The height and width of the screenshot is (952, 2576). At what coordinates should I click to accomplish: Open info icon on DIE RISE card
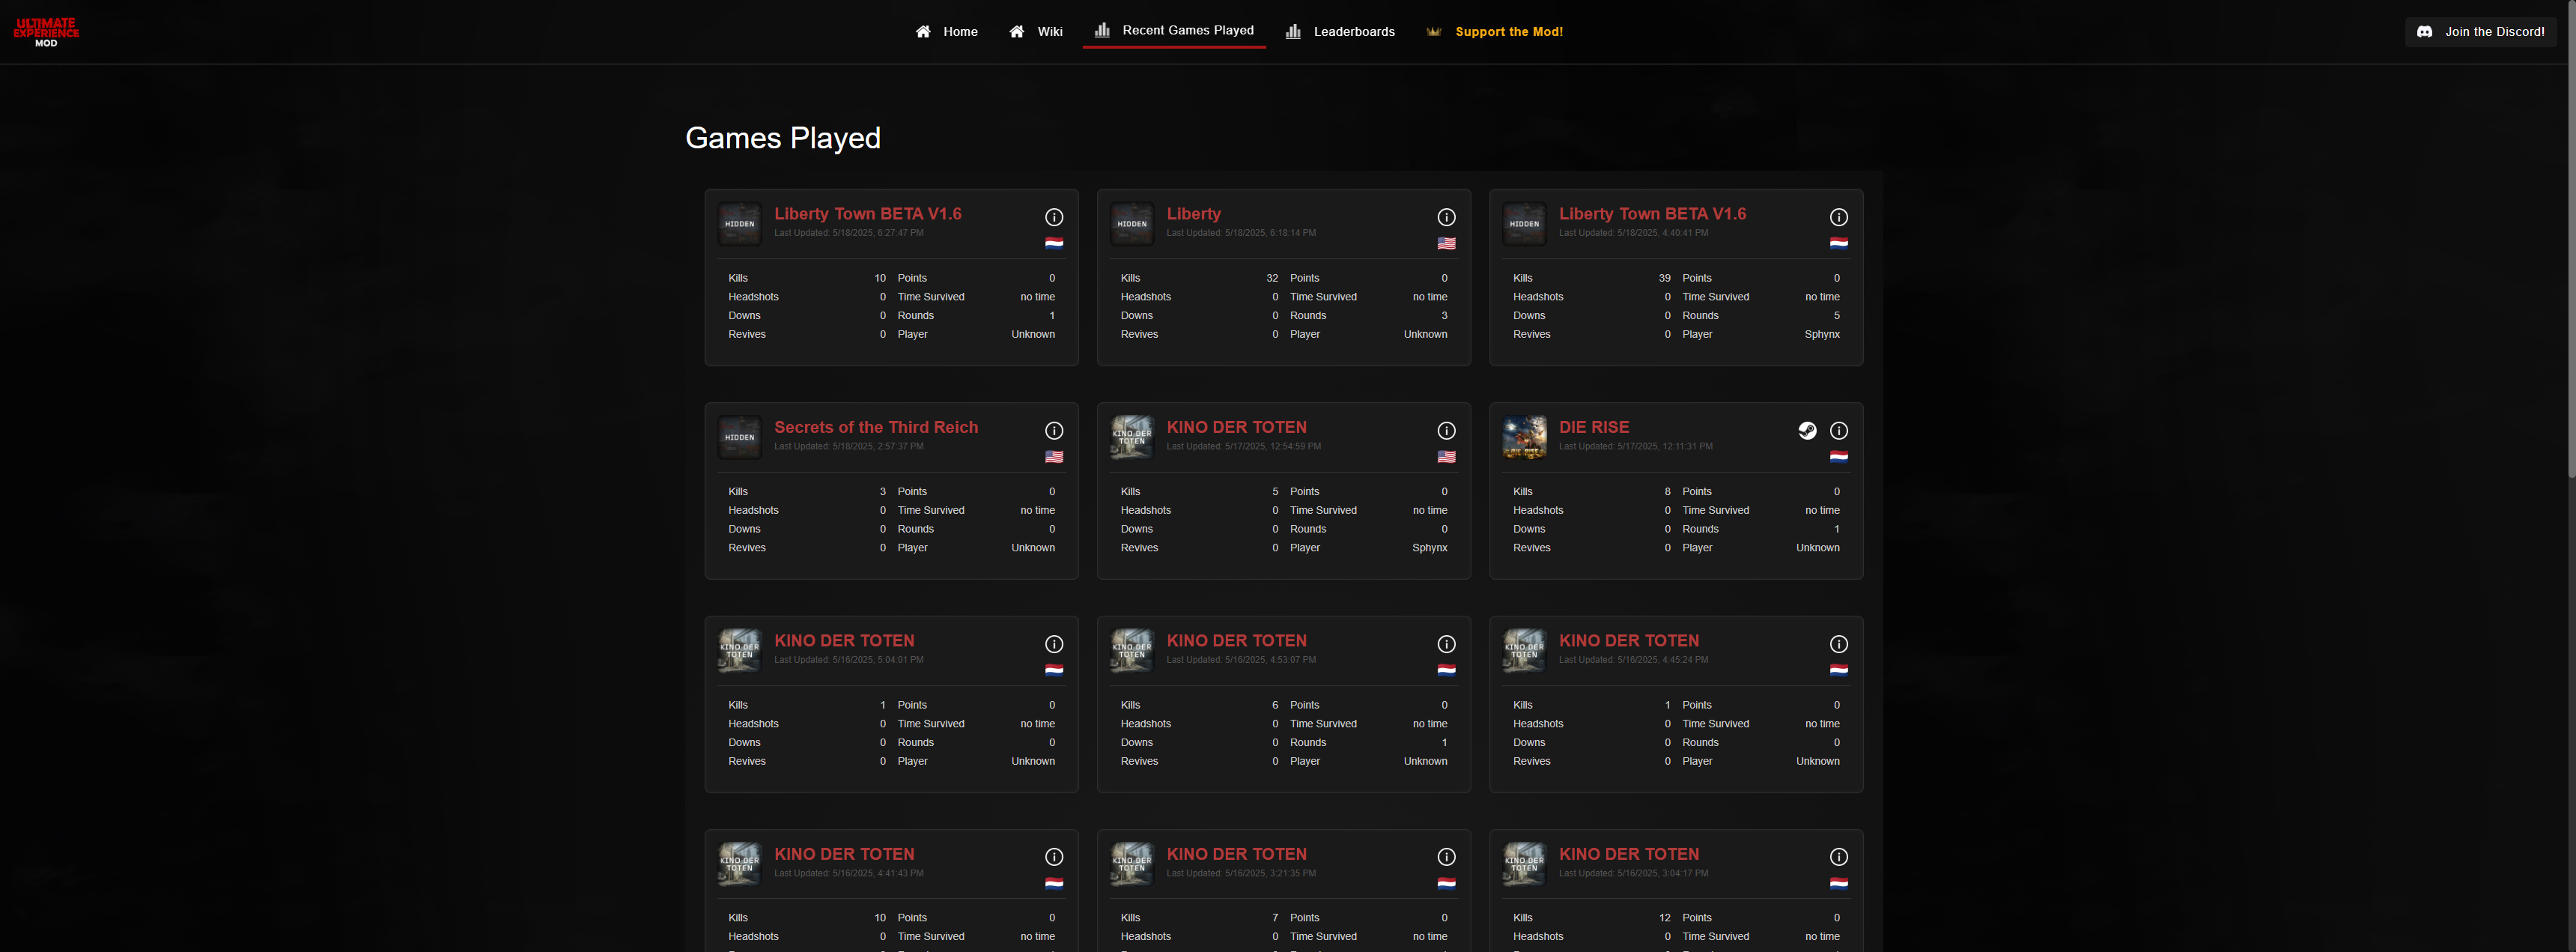pos(1838,431)
